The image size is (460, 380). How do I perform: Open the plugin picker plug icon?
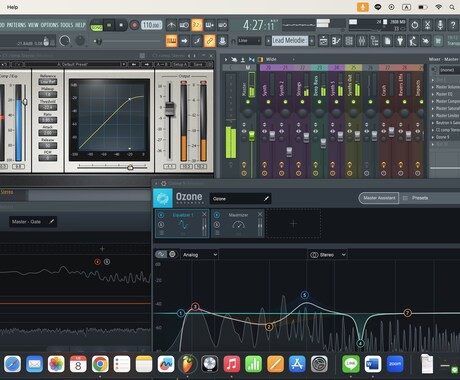[400, 41]
